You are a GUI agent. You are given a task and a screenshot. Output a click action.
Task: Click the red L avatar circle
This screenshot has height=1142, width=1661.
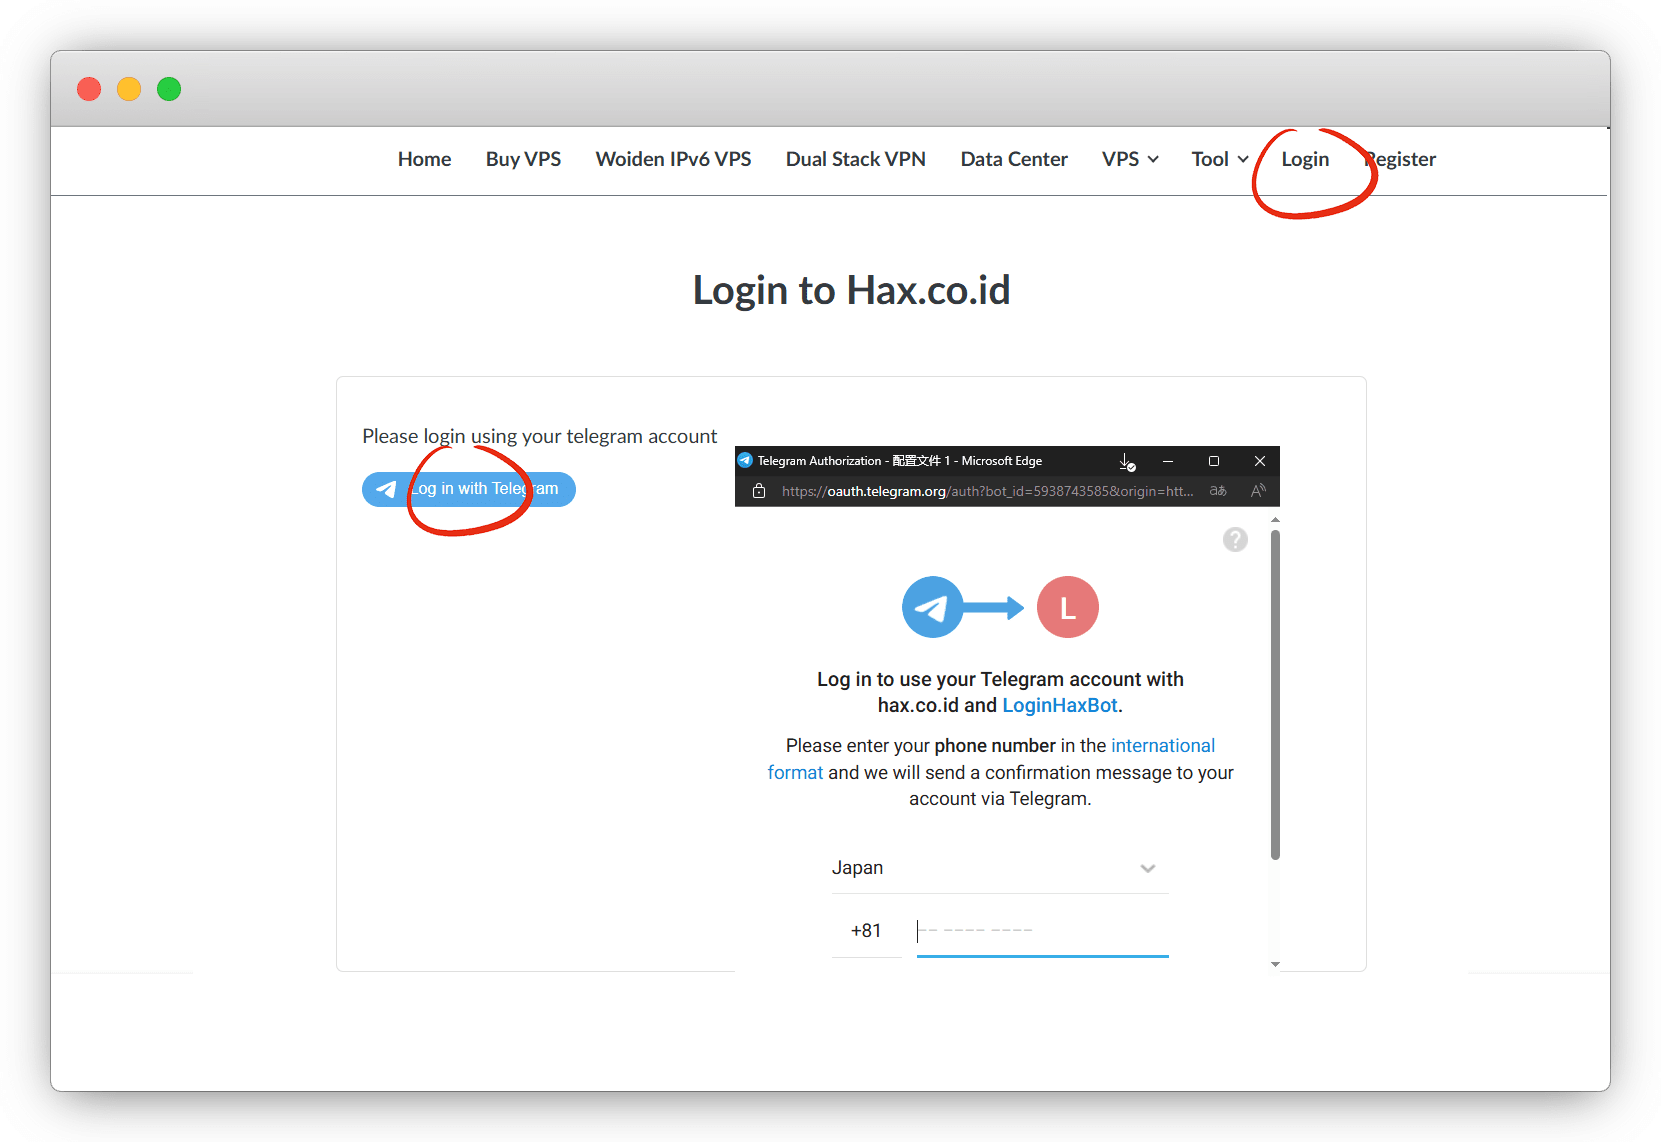(x=1067, y=607)
